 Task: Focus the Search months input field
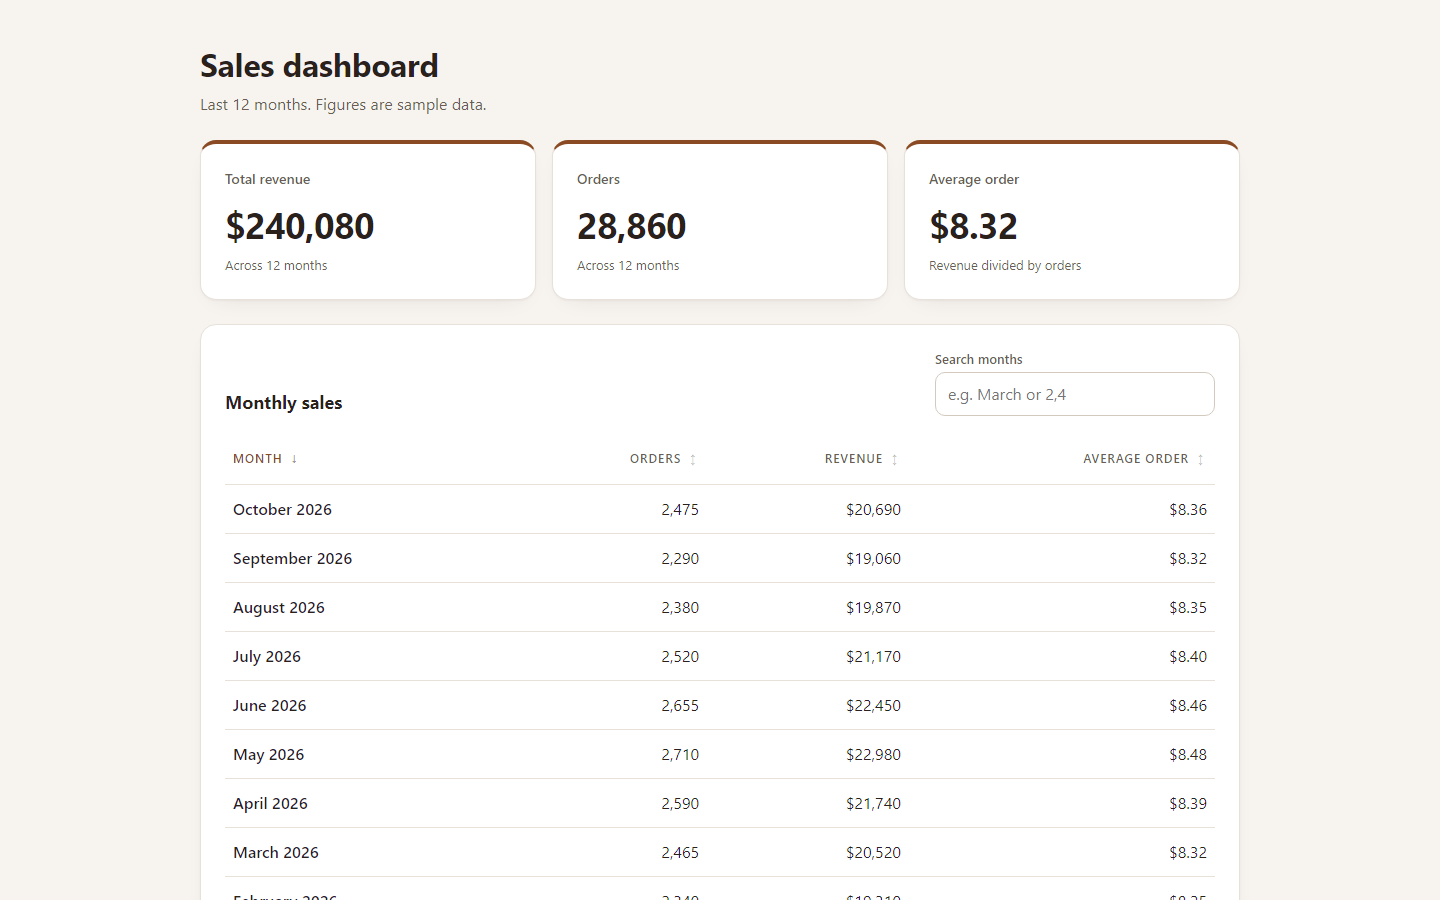tap(1075, 394)
